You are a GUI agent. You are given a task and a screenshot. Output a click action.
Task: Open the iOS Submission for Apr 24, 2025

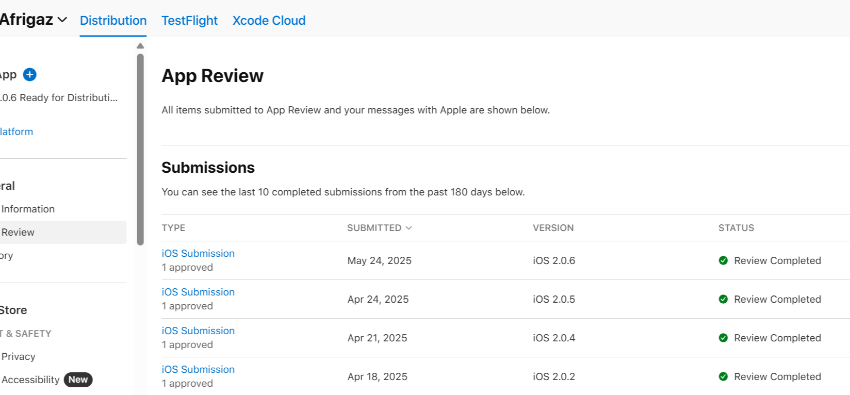(x=198, y=292)
